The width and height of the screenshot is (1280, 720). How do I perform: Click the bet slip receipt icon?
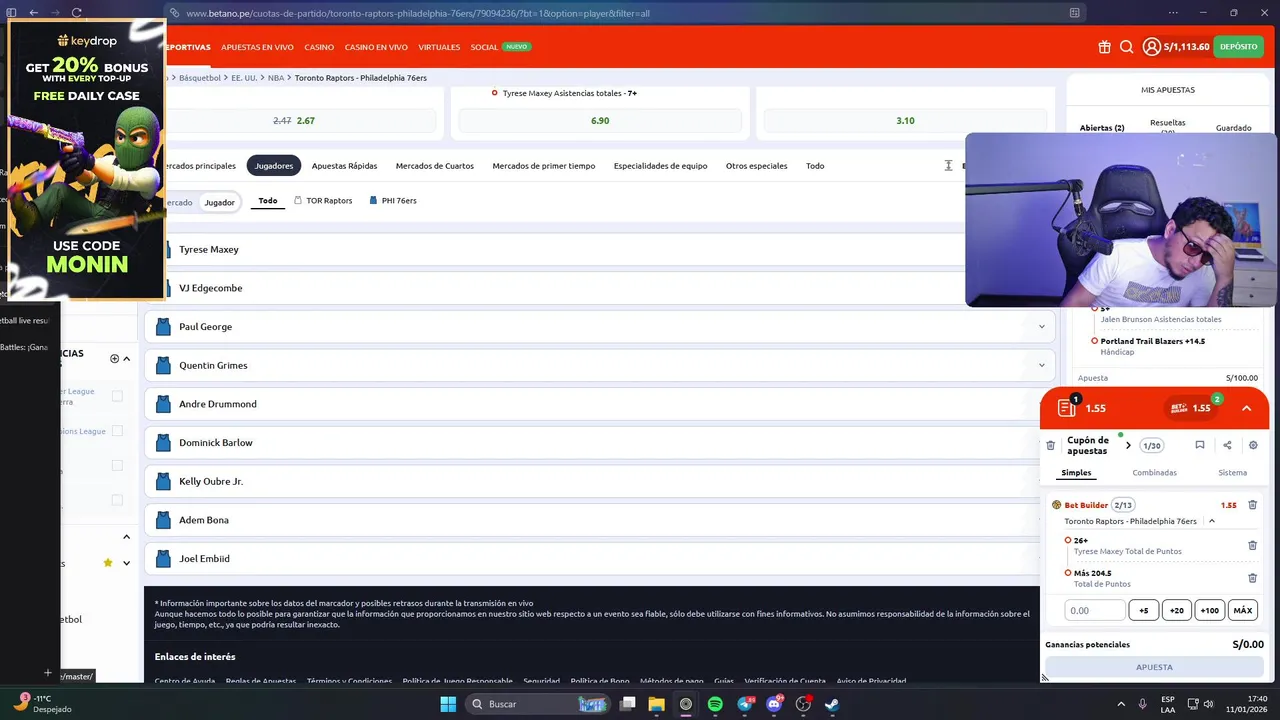pos(1067,408)
